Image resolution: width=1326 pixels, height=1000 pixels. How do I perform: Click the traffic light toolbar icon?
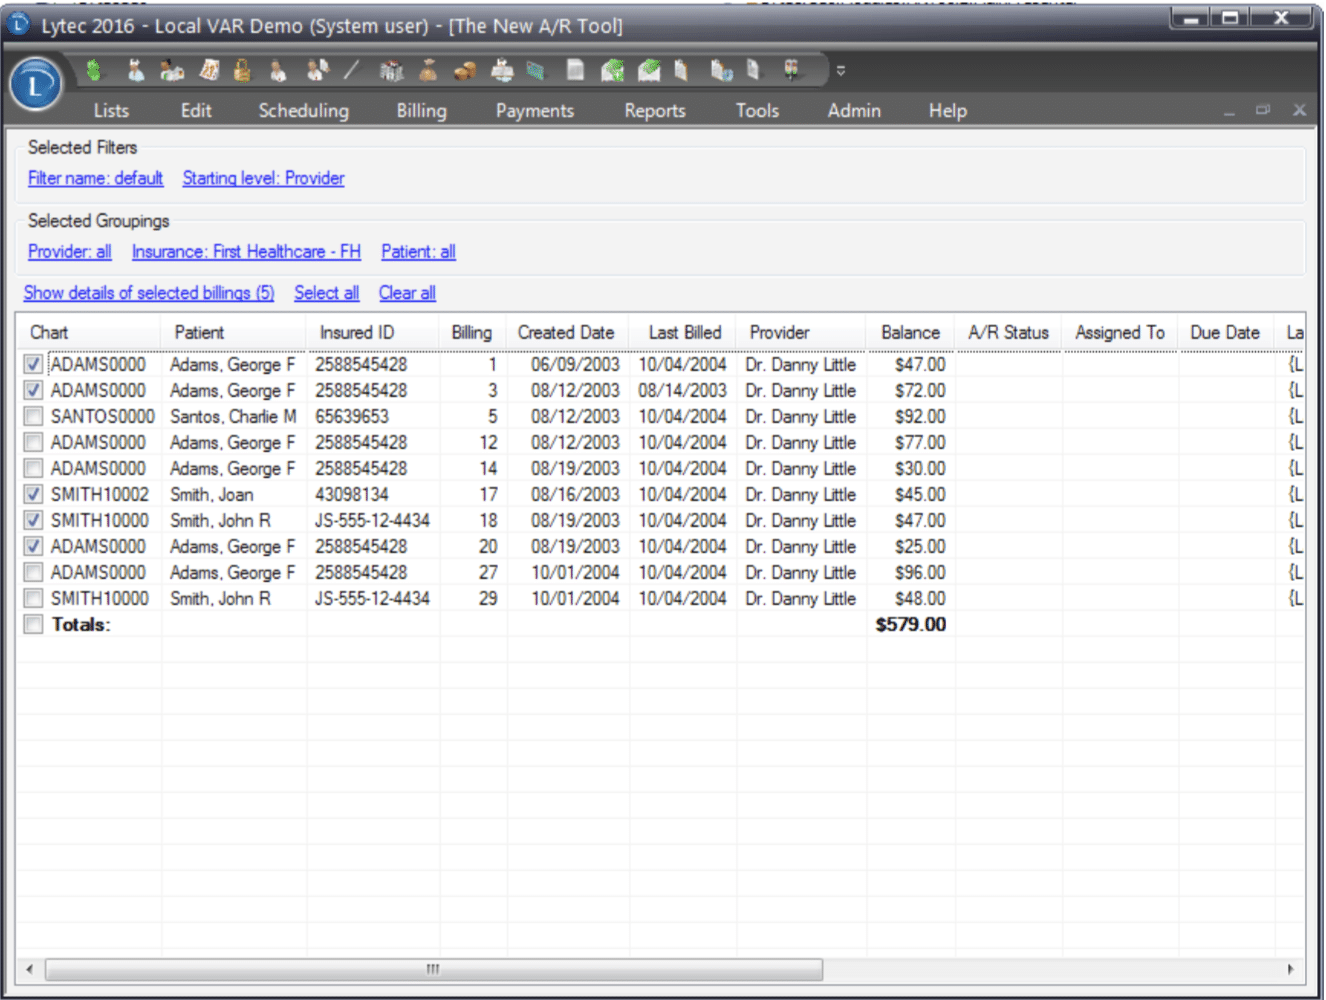(791, 70)
